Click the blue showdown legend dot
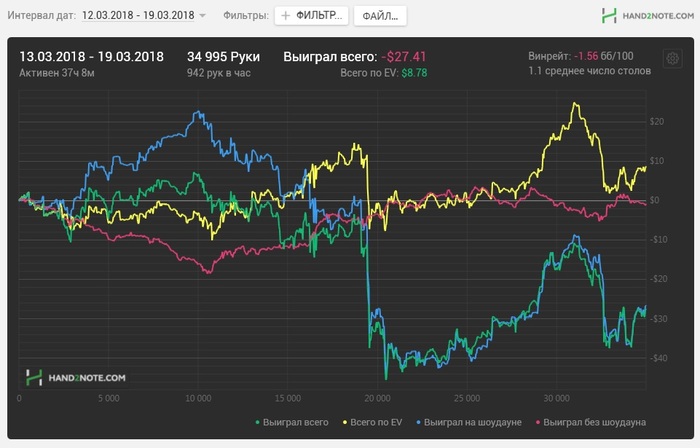The height and width of the screenshot is (448, 700). [x=417, y=423]
